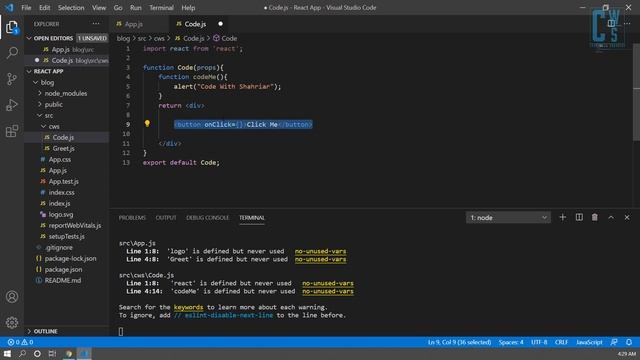The height and width of the screenshot is (360, 640).
Task: Open notifications bell in status bar
Action: point(629,342)
